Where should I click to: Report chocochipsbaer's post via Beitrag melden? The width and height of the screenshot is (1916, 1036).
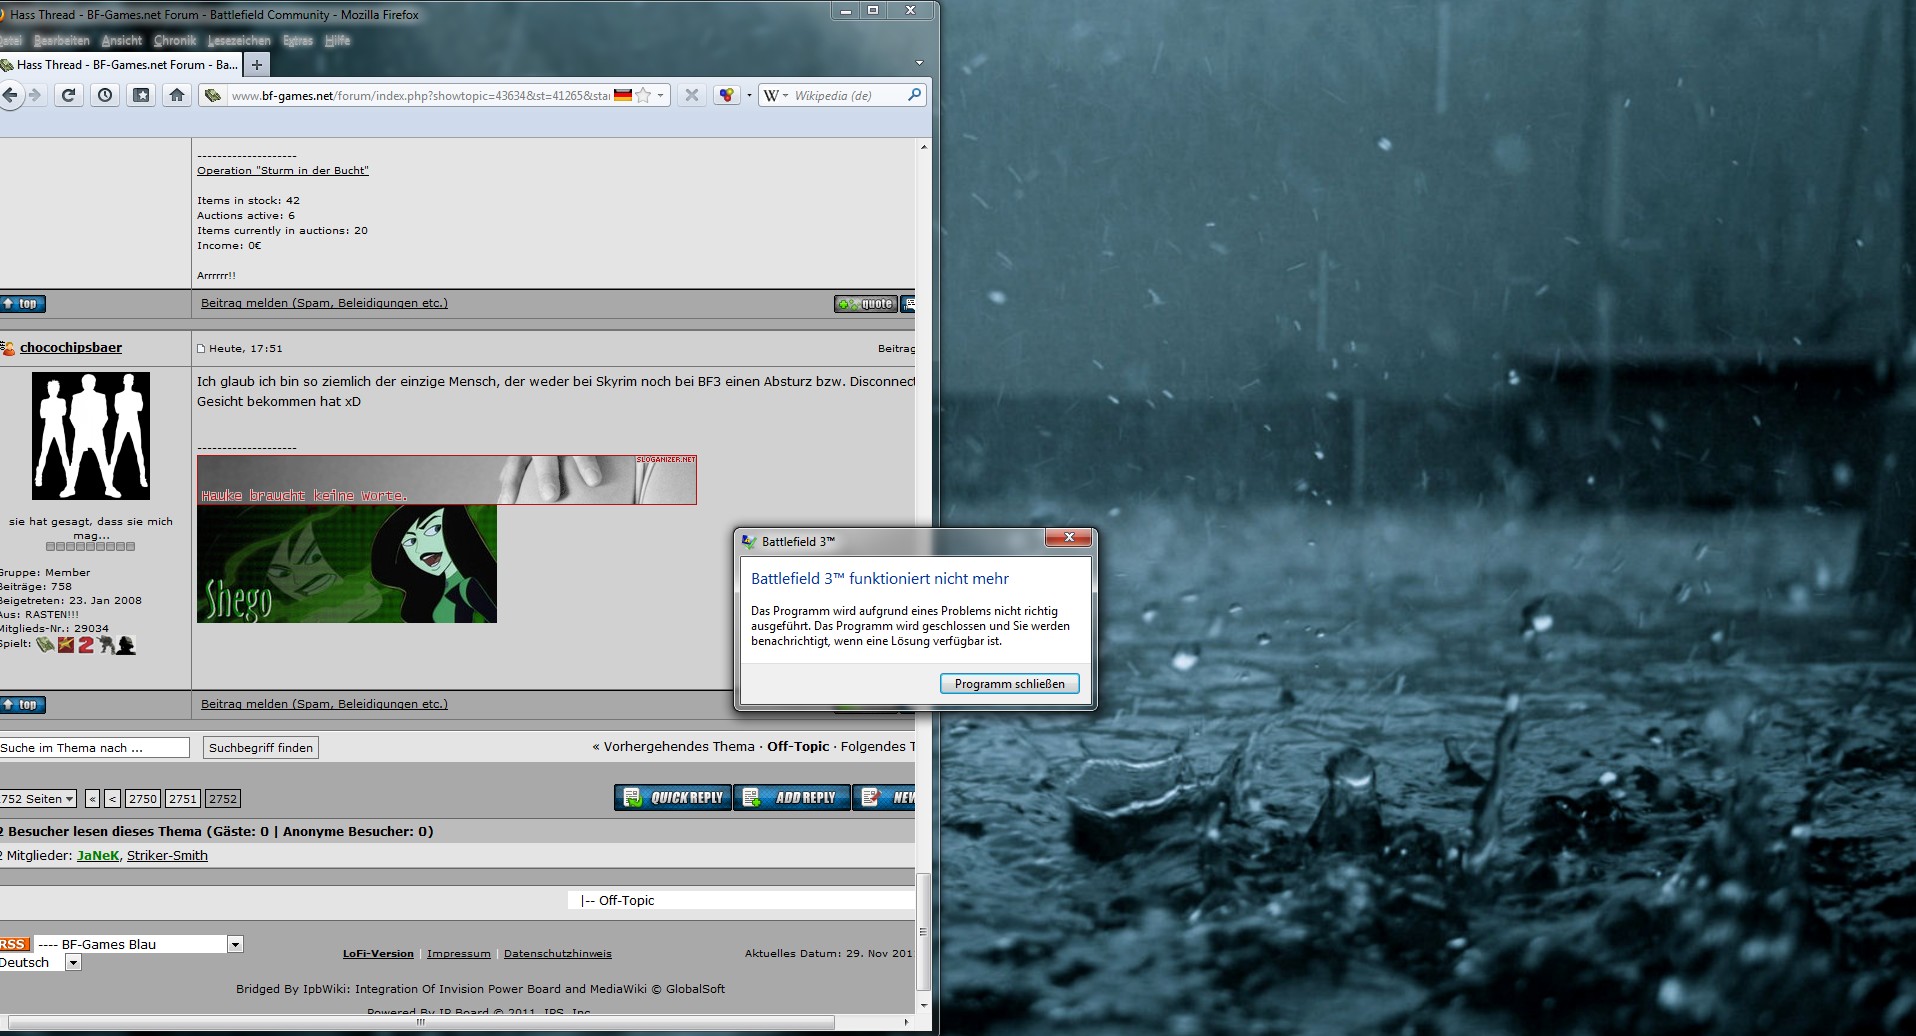pos(324,704)
